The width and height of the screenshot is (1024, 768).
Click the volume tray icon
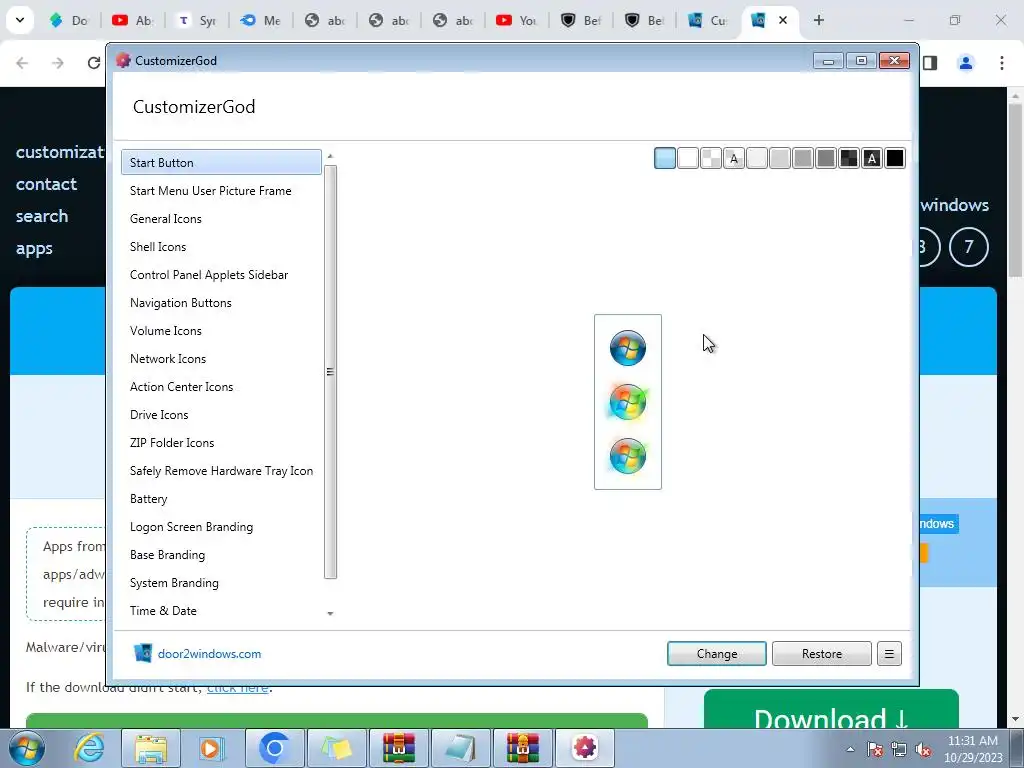(923, 750)
